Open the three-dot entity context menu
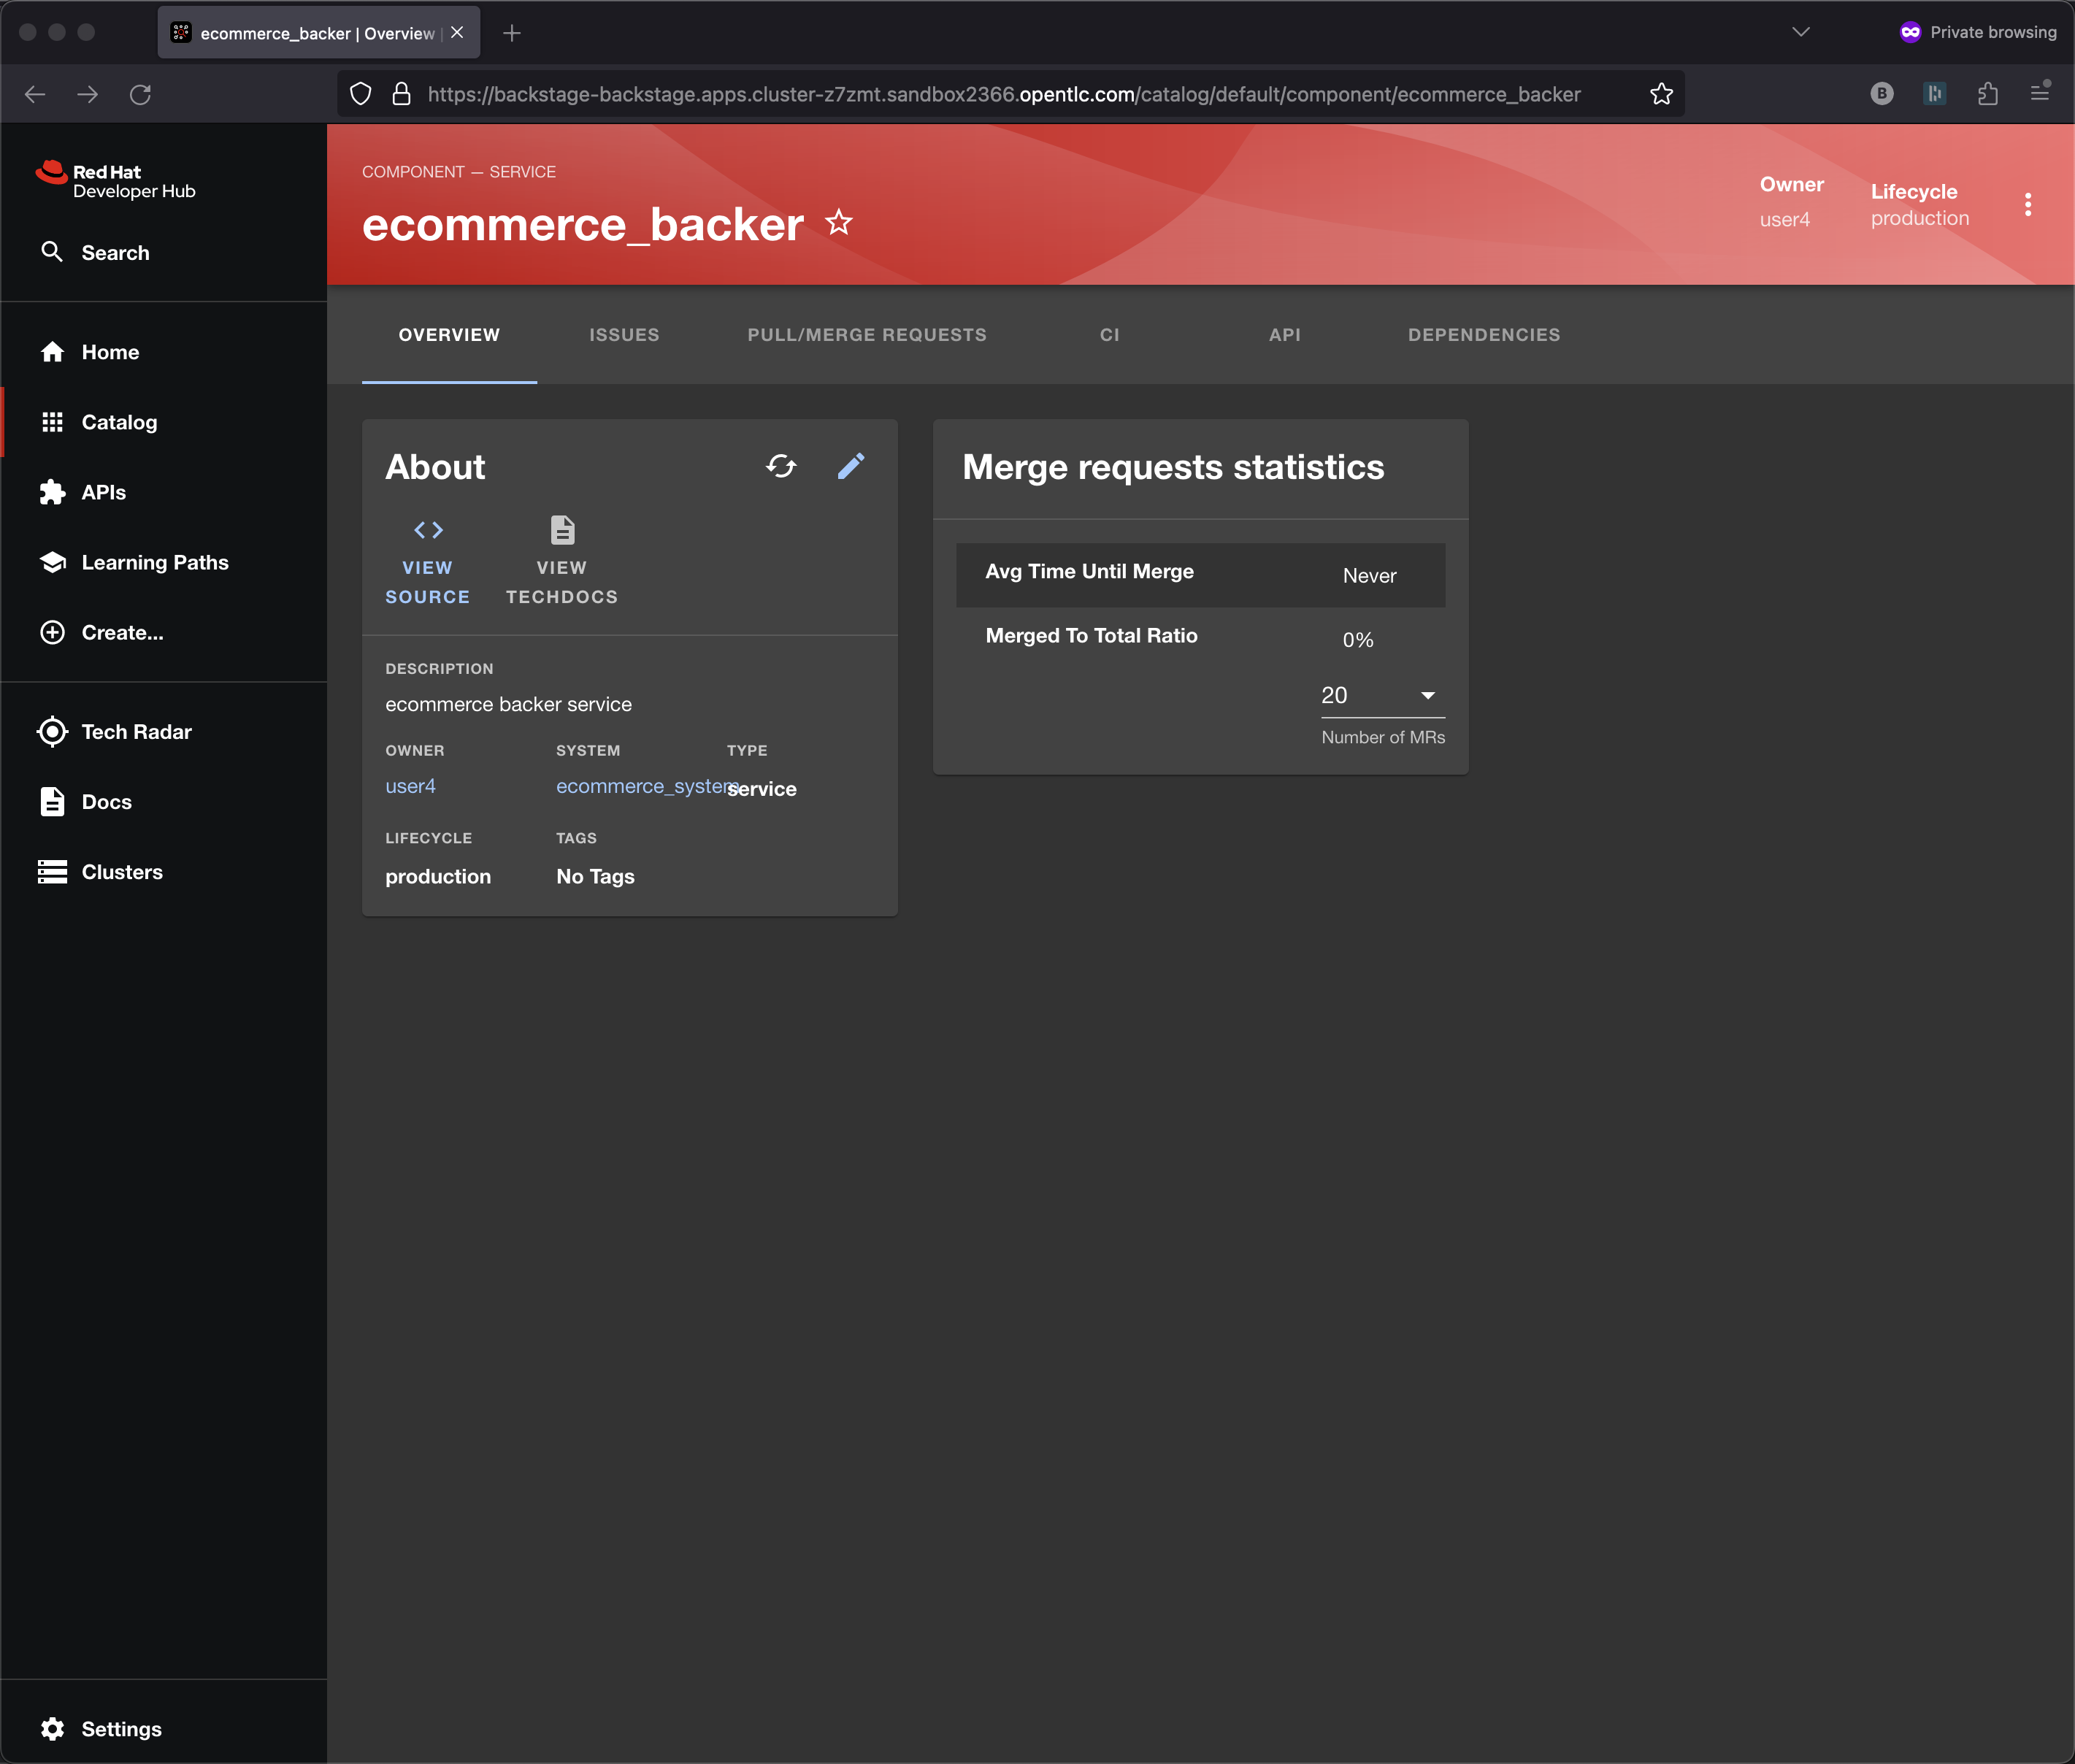2075x1764 pixels. coord(2027,205)
